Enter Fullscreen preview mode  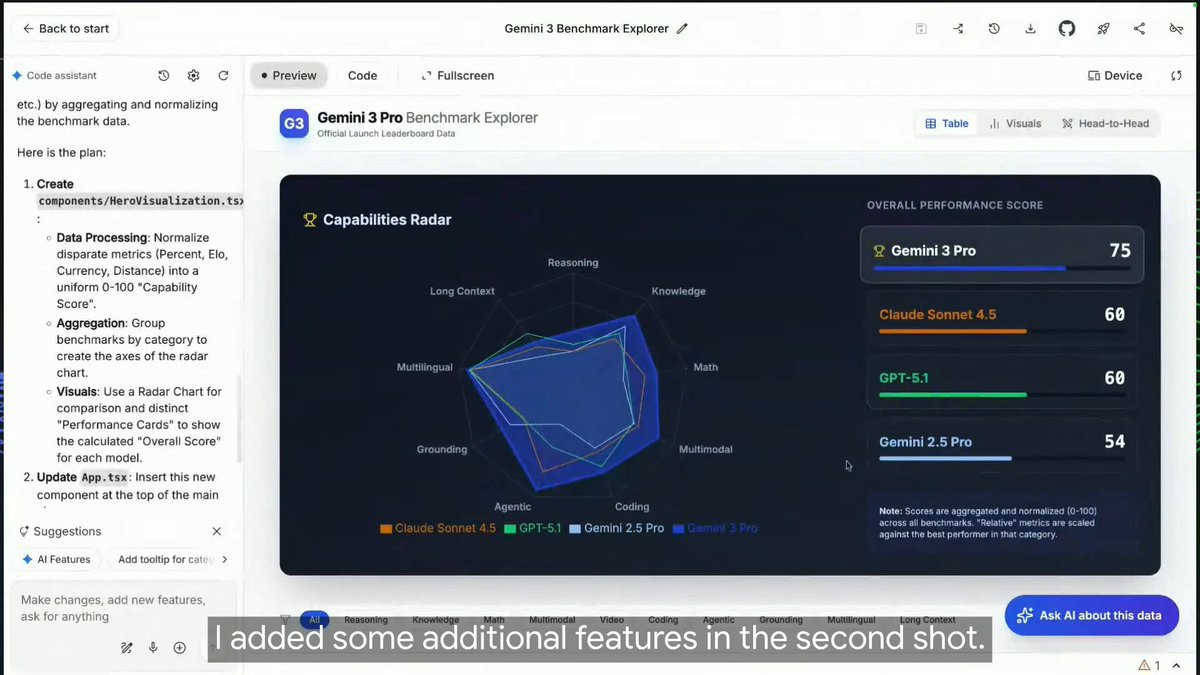(458, 75)
